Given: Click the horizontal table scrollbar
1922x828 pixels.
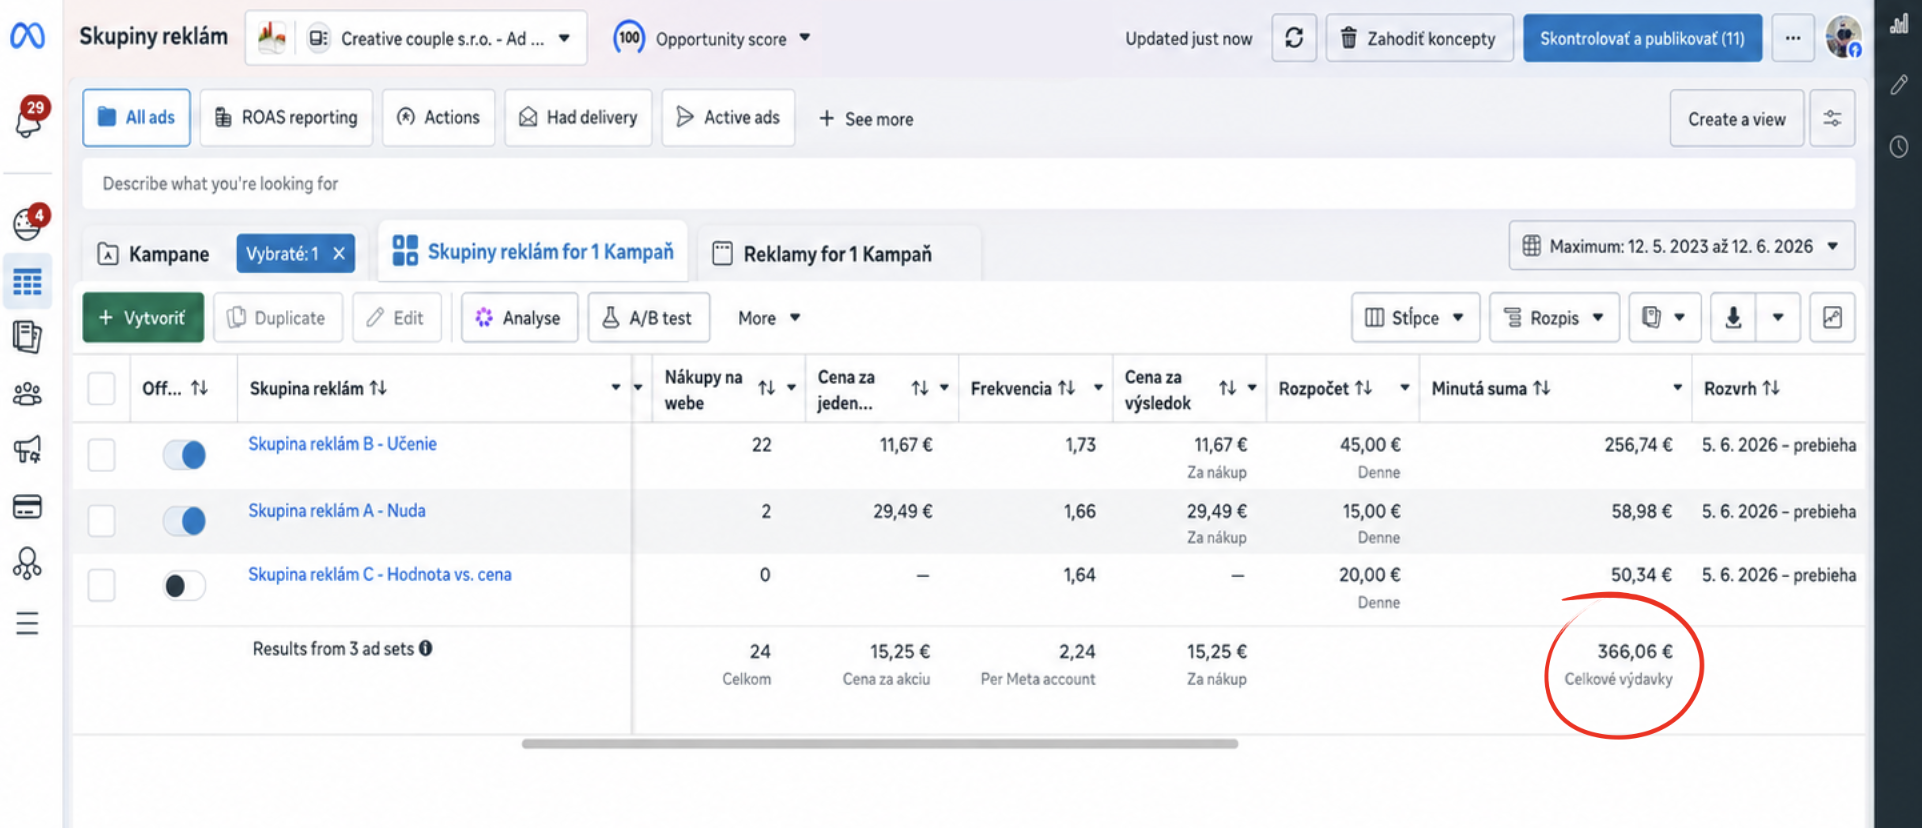Looking at the screenshot, I should (x=880, y=744).
